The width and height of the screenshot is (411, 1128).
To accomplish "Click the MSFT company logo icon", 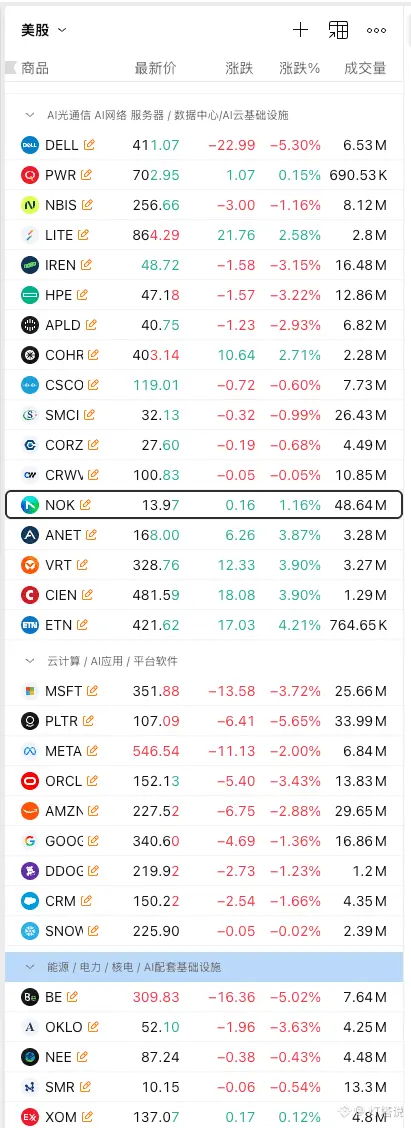I will click(x=30, y=691).
